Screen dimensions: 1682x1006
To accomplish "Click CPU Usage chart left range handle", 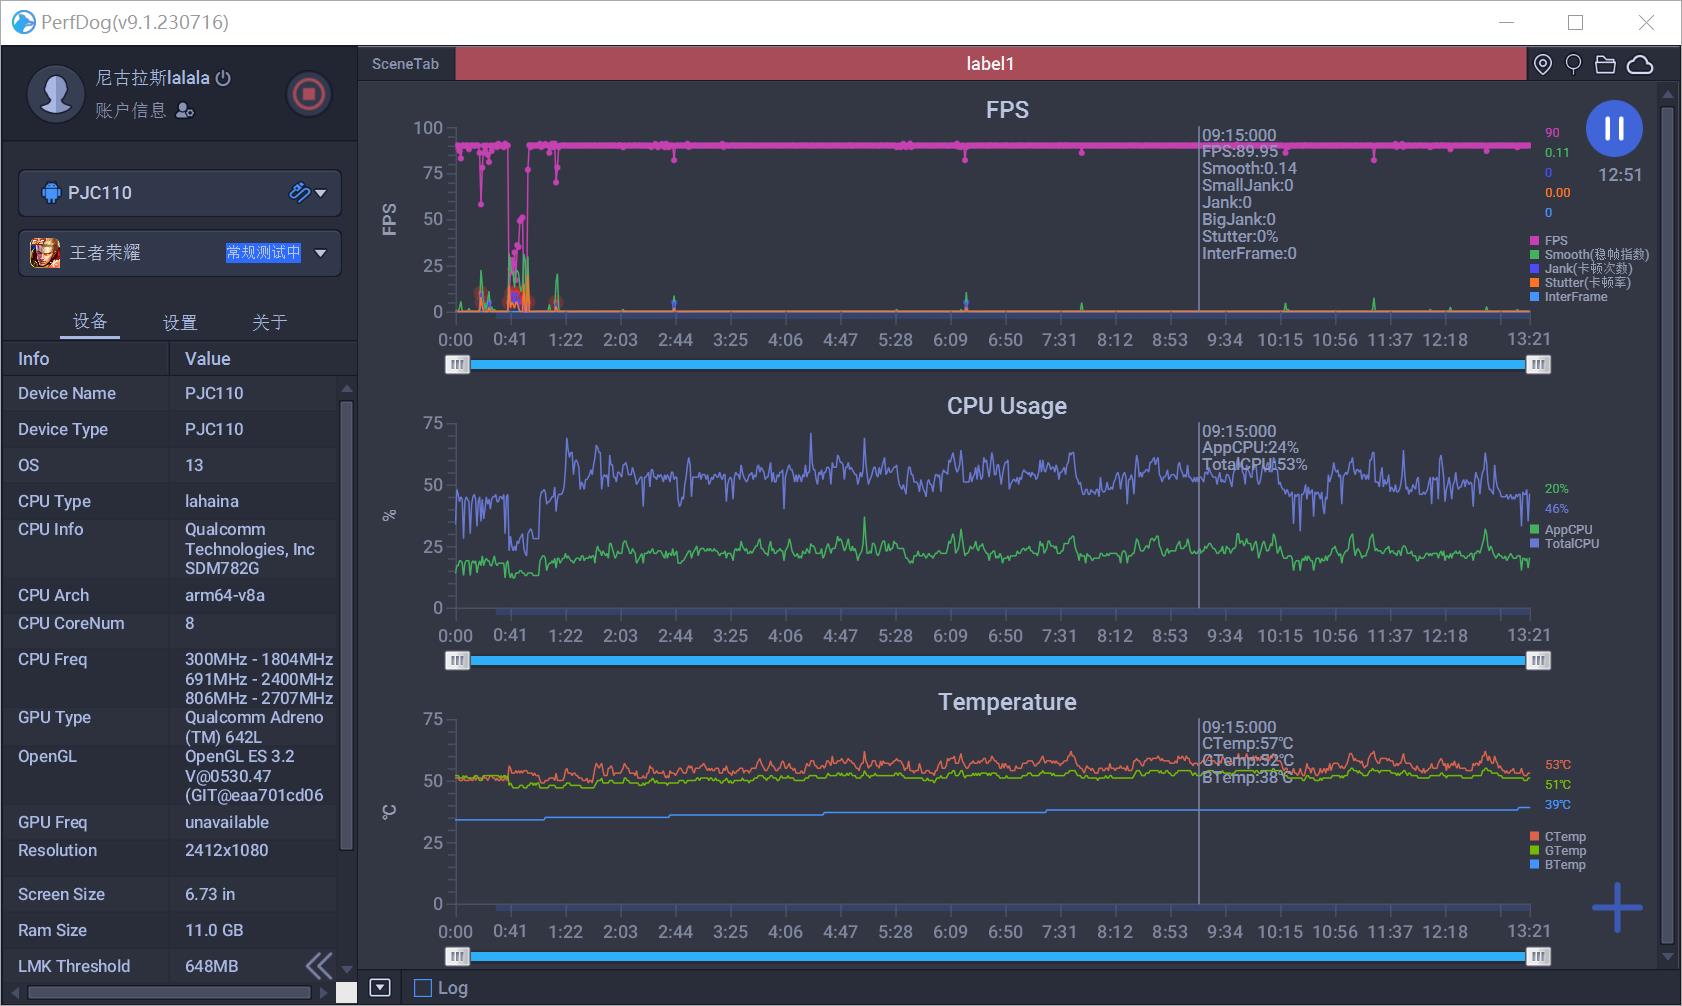I will tap(457, 661).
